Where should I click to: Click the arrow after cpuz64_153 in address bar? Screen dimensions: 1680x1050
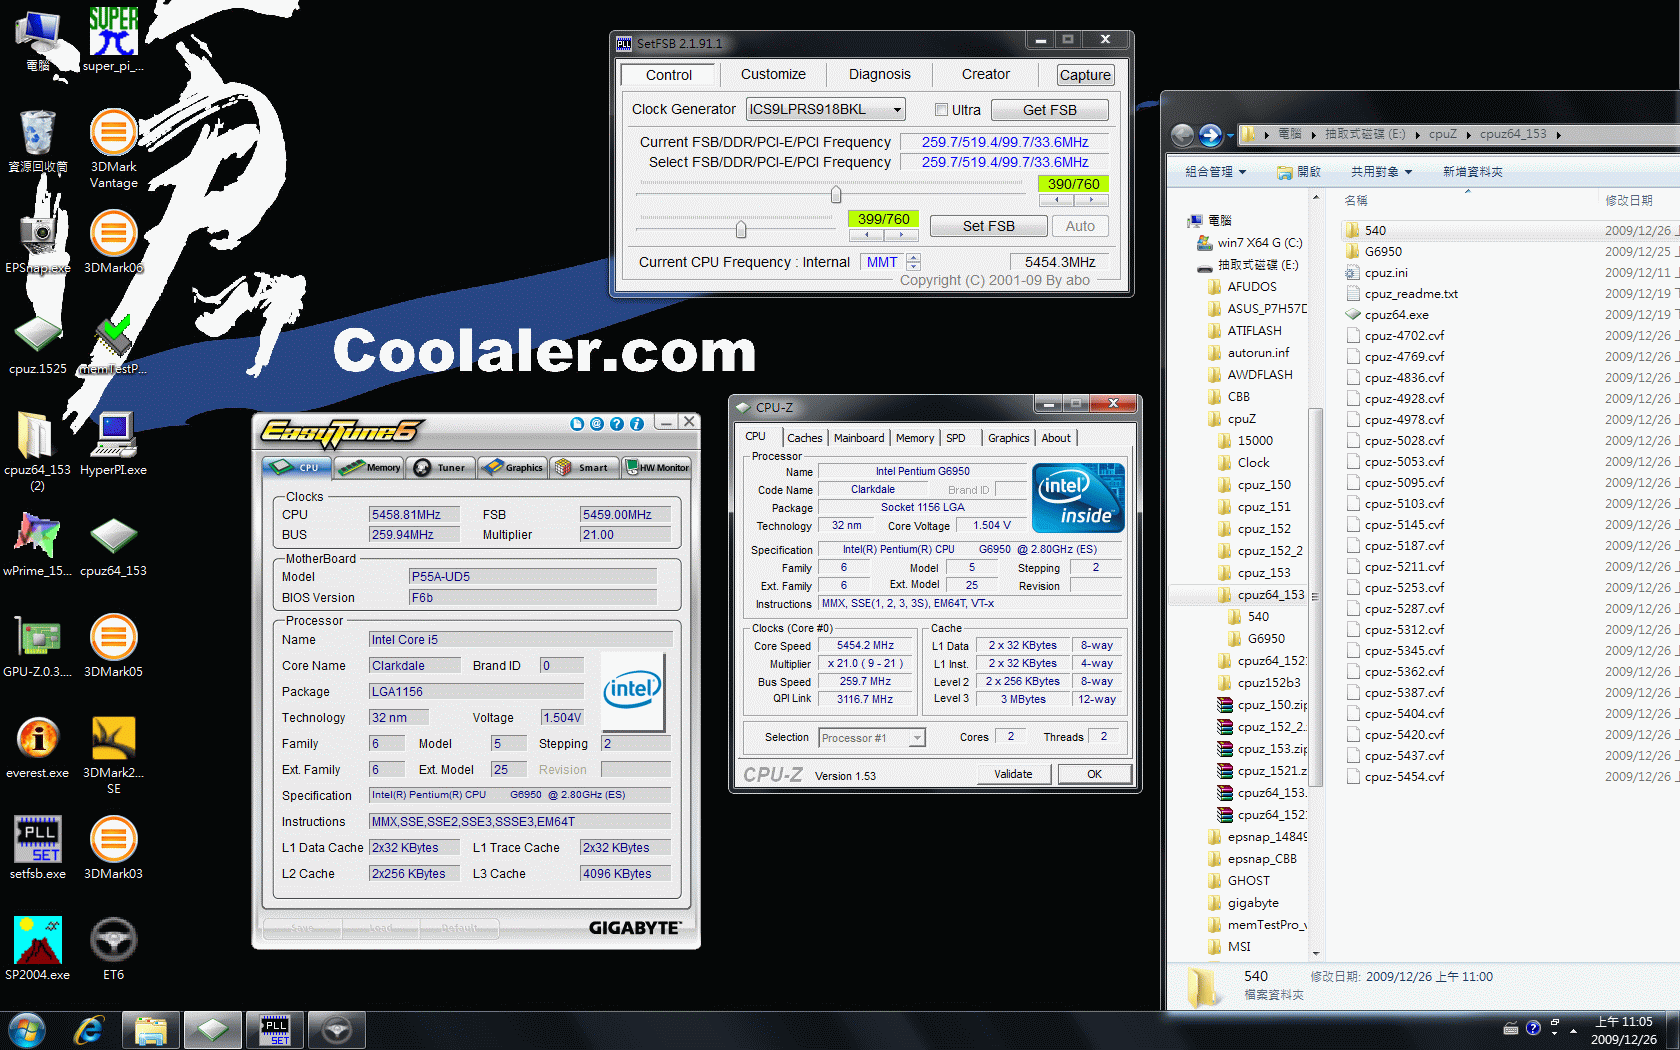click(1558, 134)
